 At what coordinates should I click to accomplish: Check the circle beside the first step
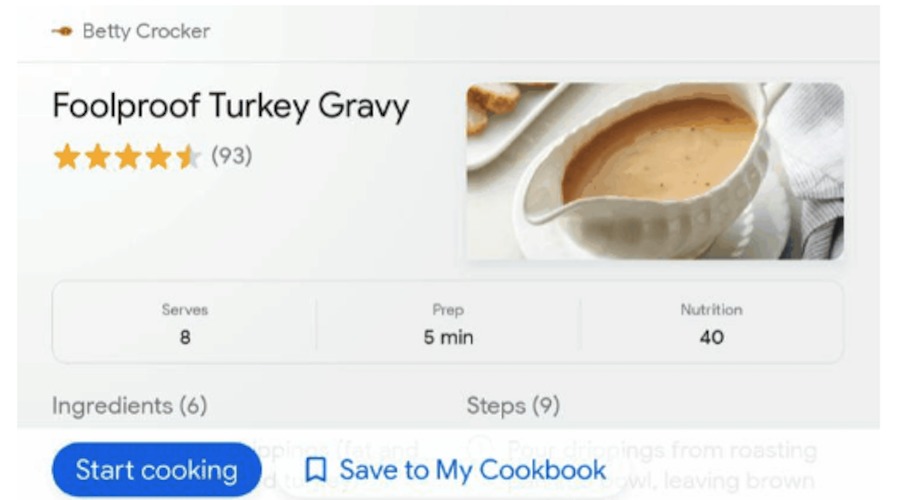pyautogui.click(x=480, y=450)
